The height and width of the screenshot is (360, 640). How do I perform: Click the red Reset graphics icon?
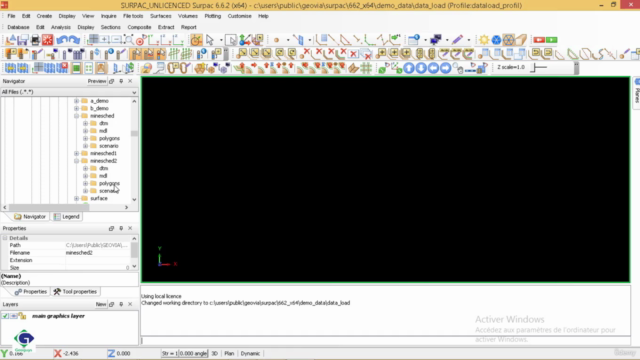pyautogui.click(x=48, y=40)
